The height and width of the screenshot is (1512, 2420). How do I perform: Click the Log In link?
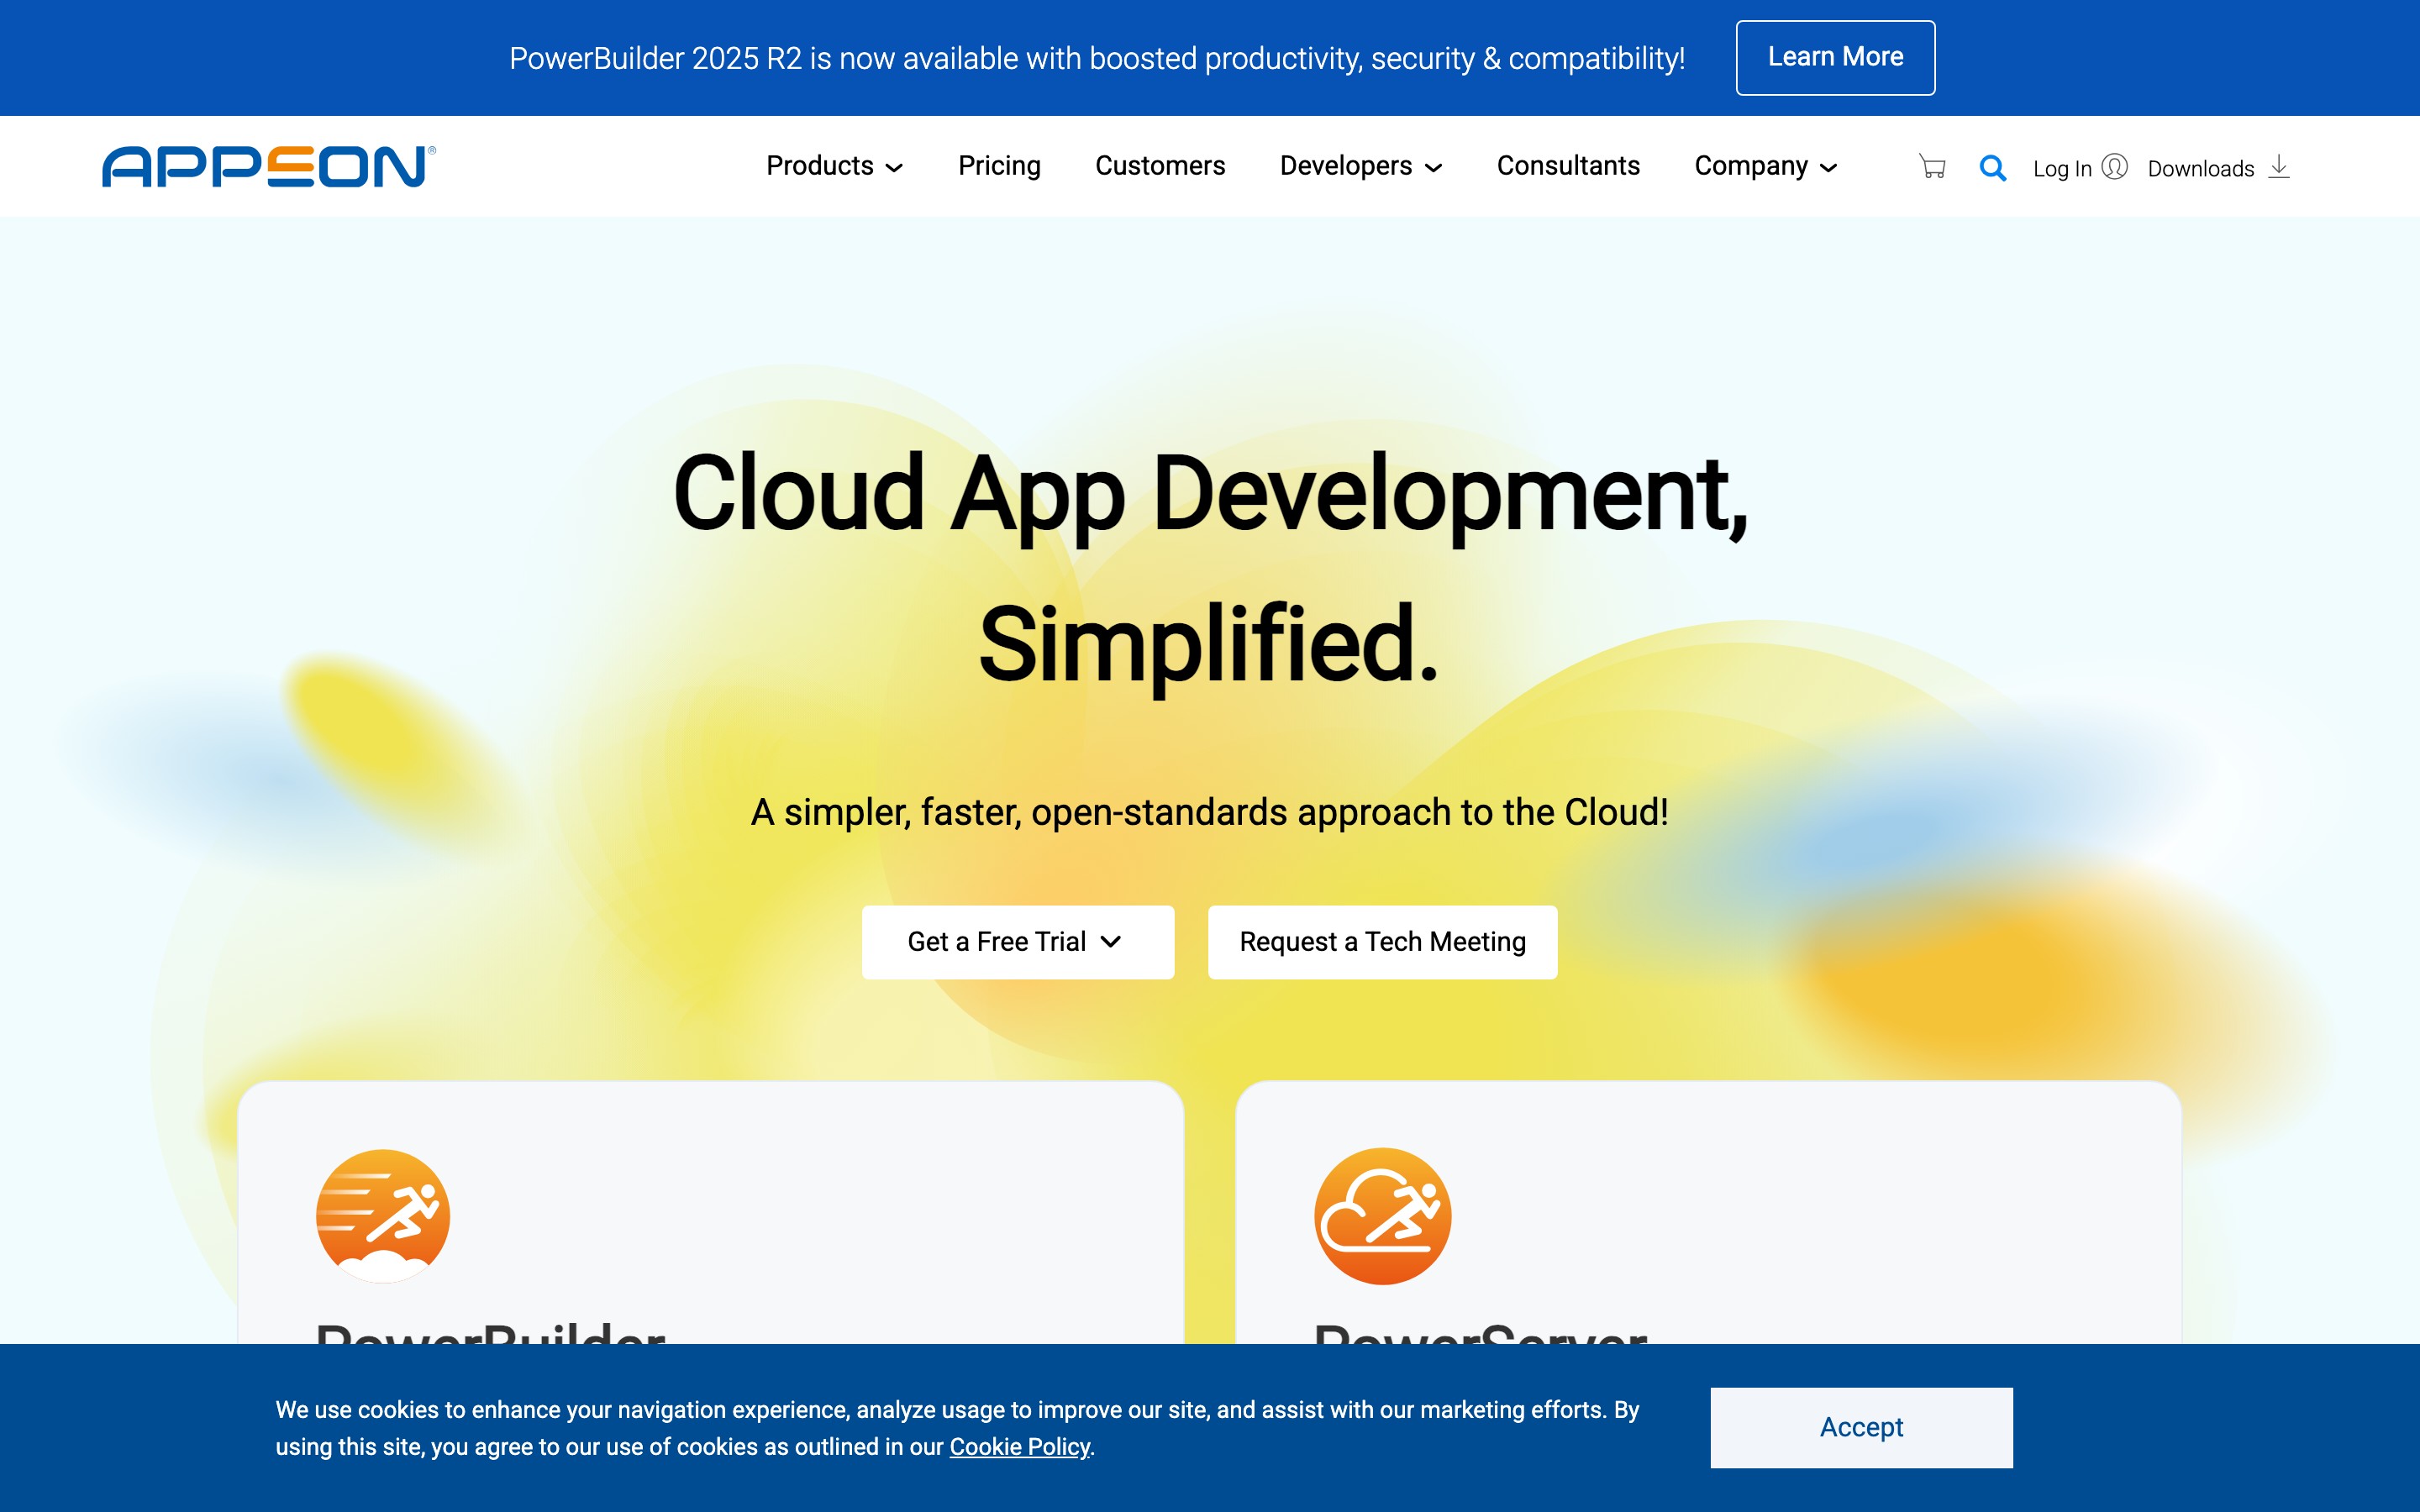pos(2062,169)
